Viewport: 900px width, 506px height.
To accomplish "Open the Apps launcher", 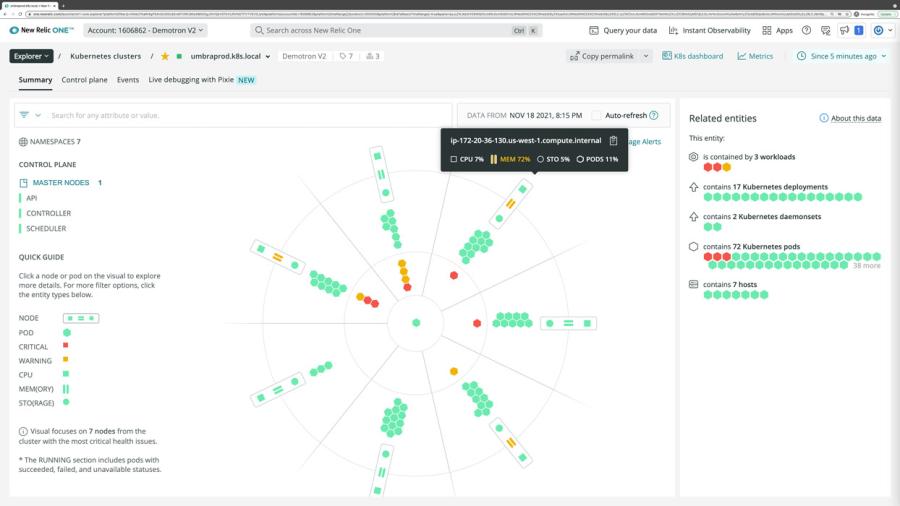I will (777, 30).
